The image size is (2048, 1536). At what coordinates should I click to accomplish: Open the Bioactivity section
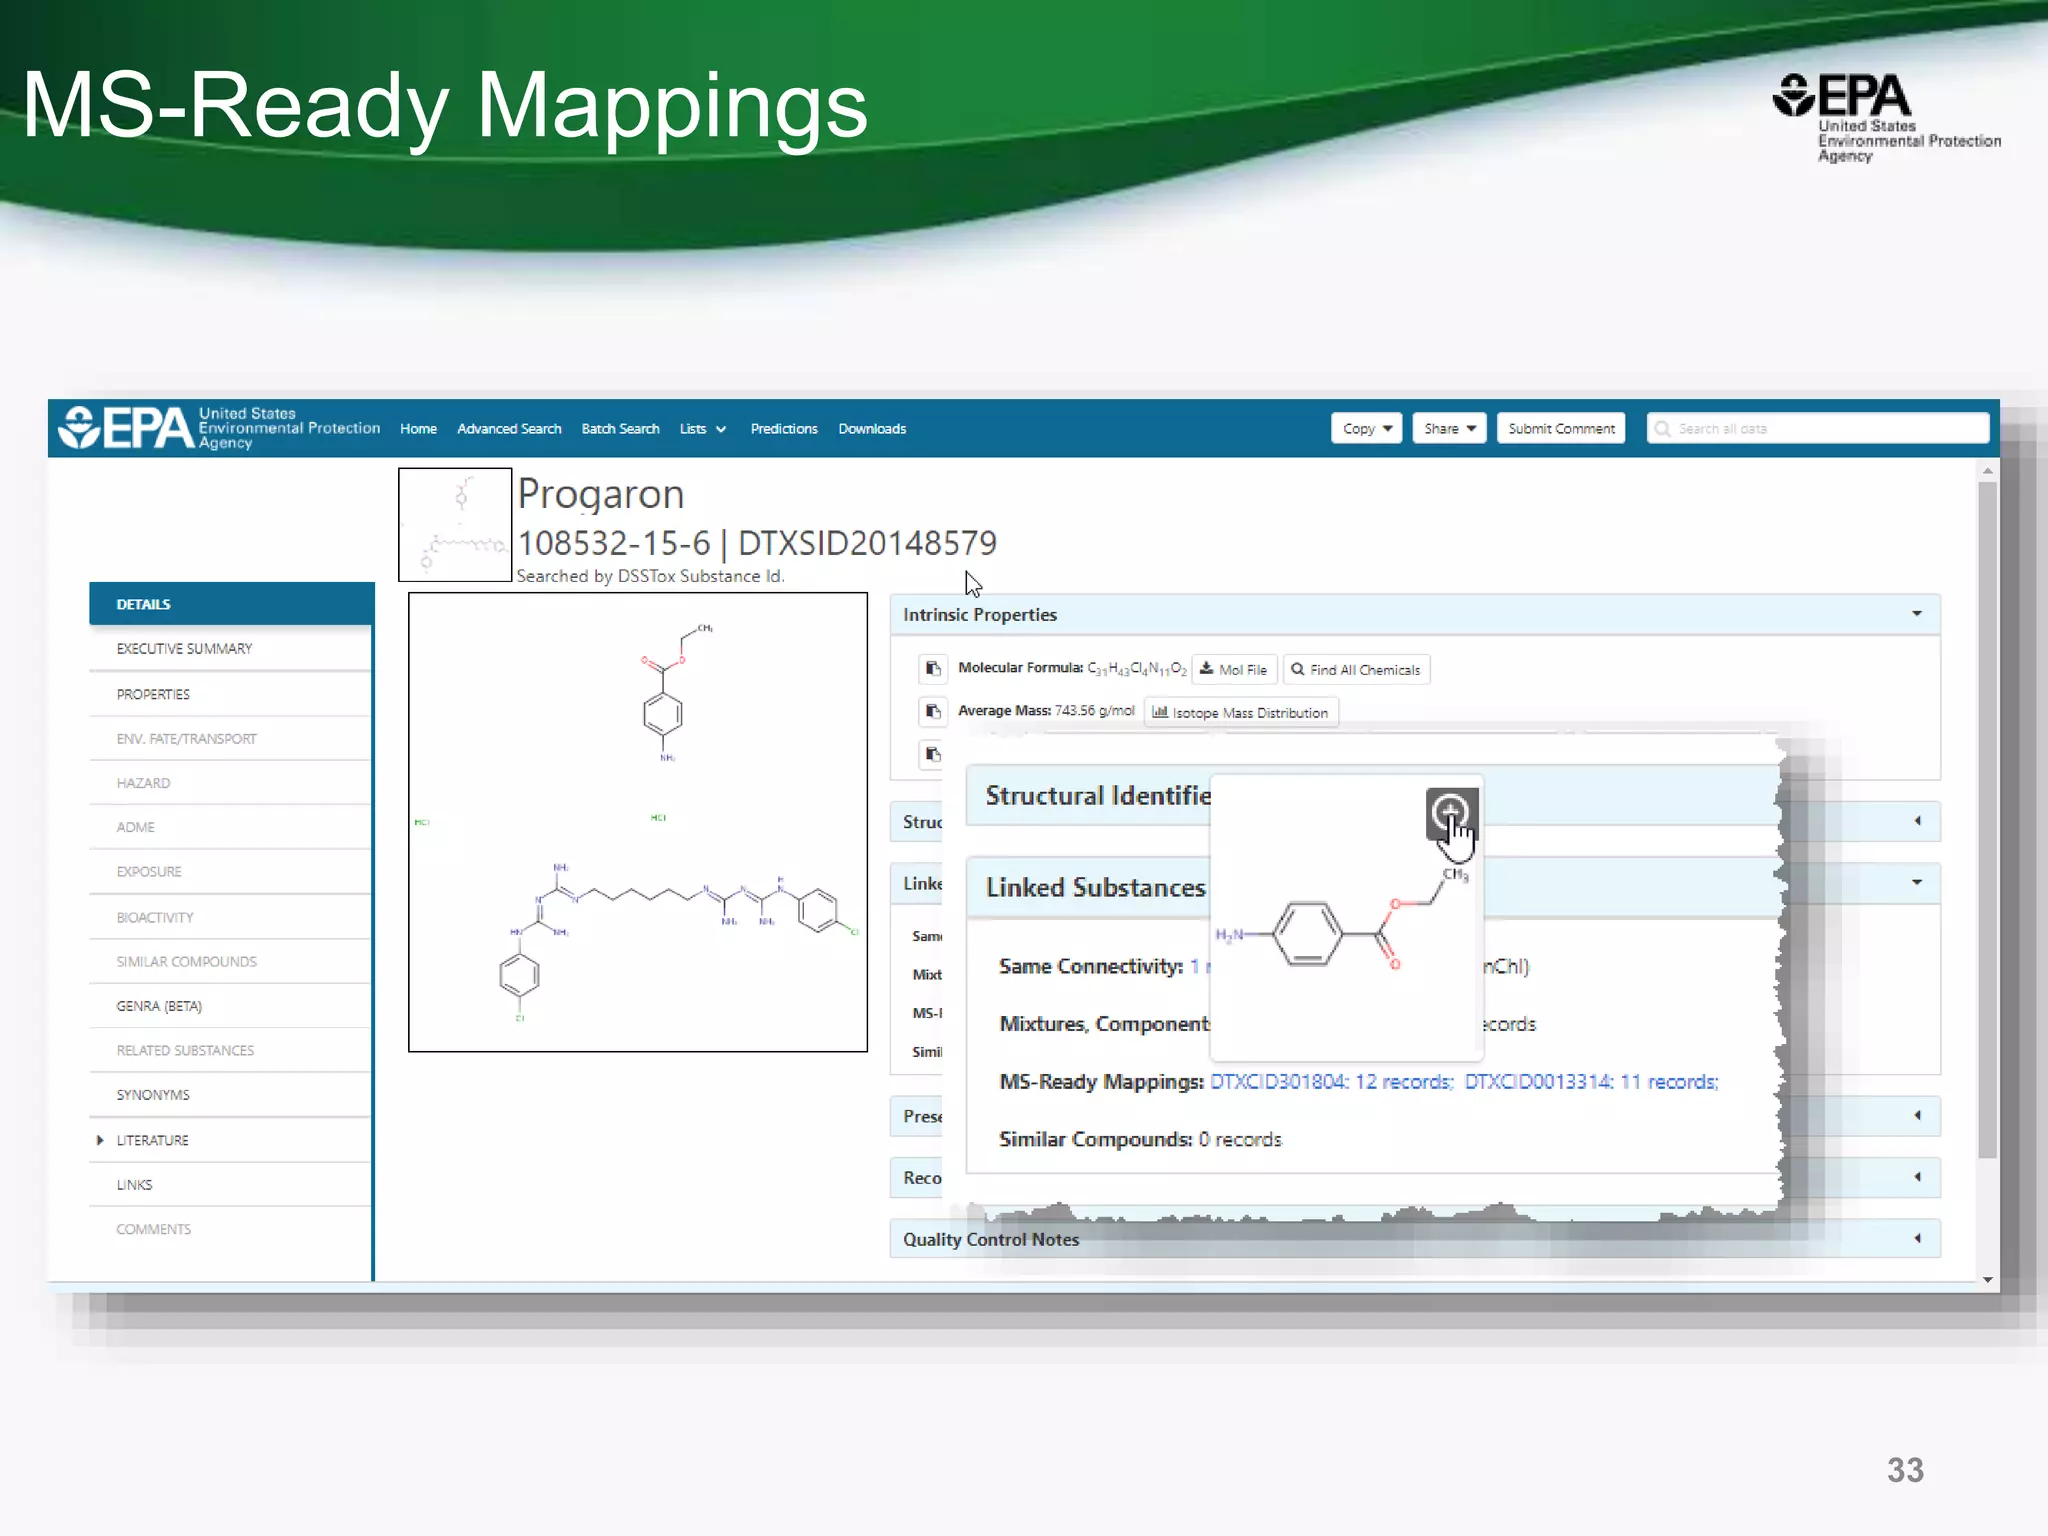pos(230,917)
